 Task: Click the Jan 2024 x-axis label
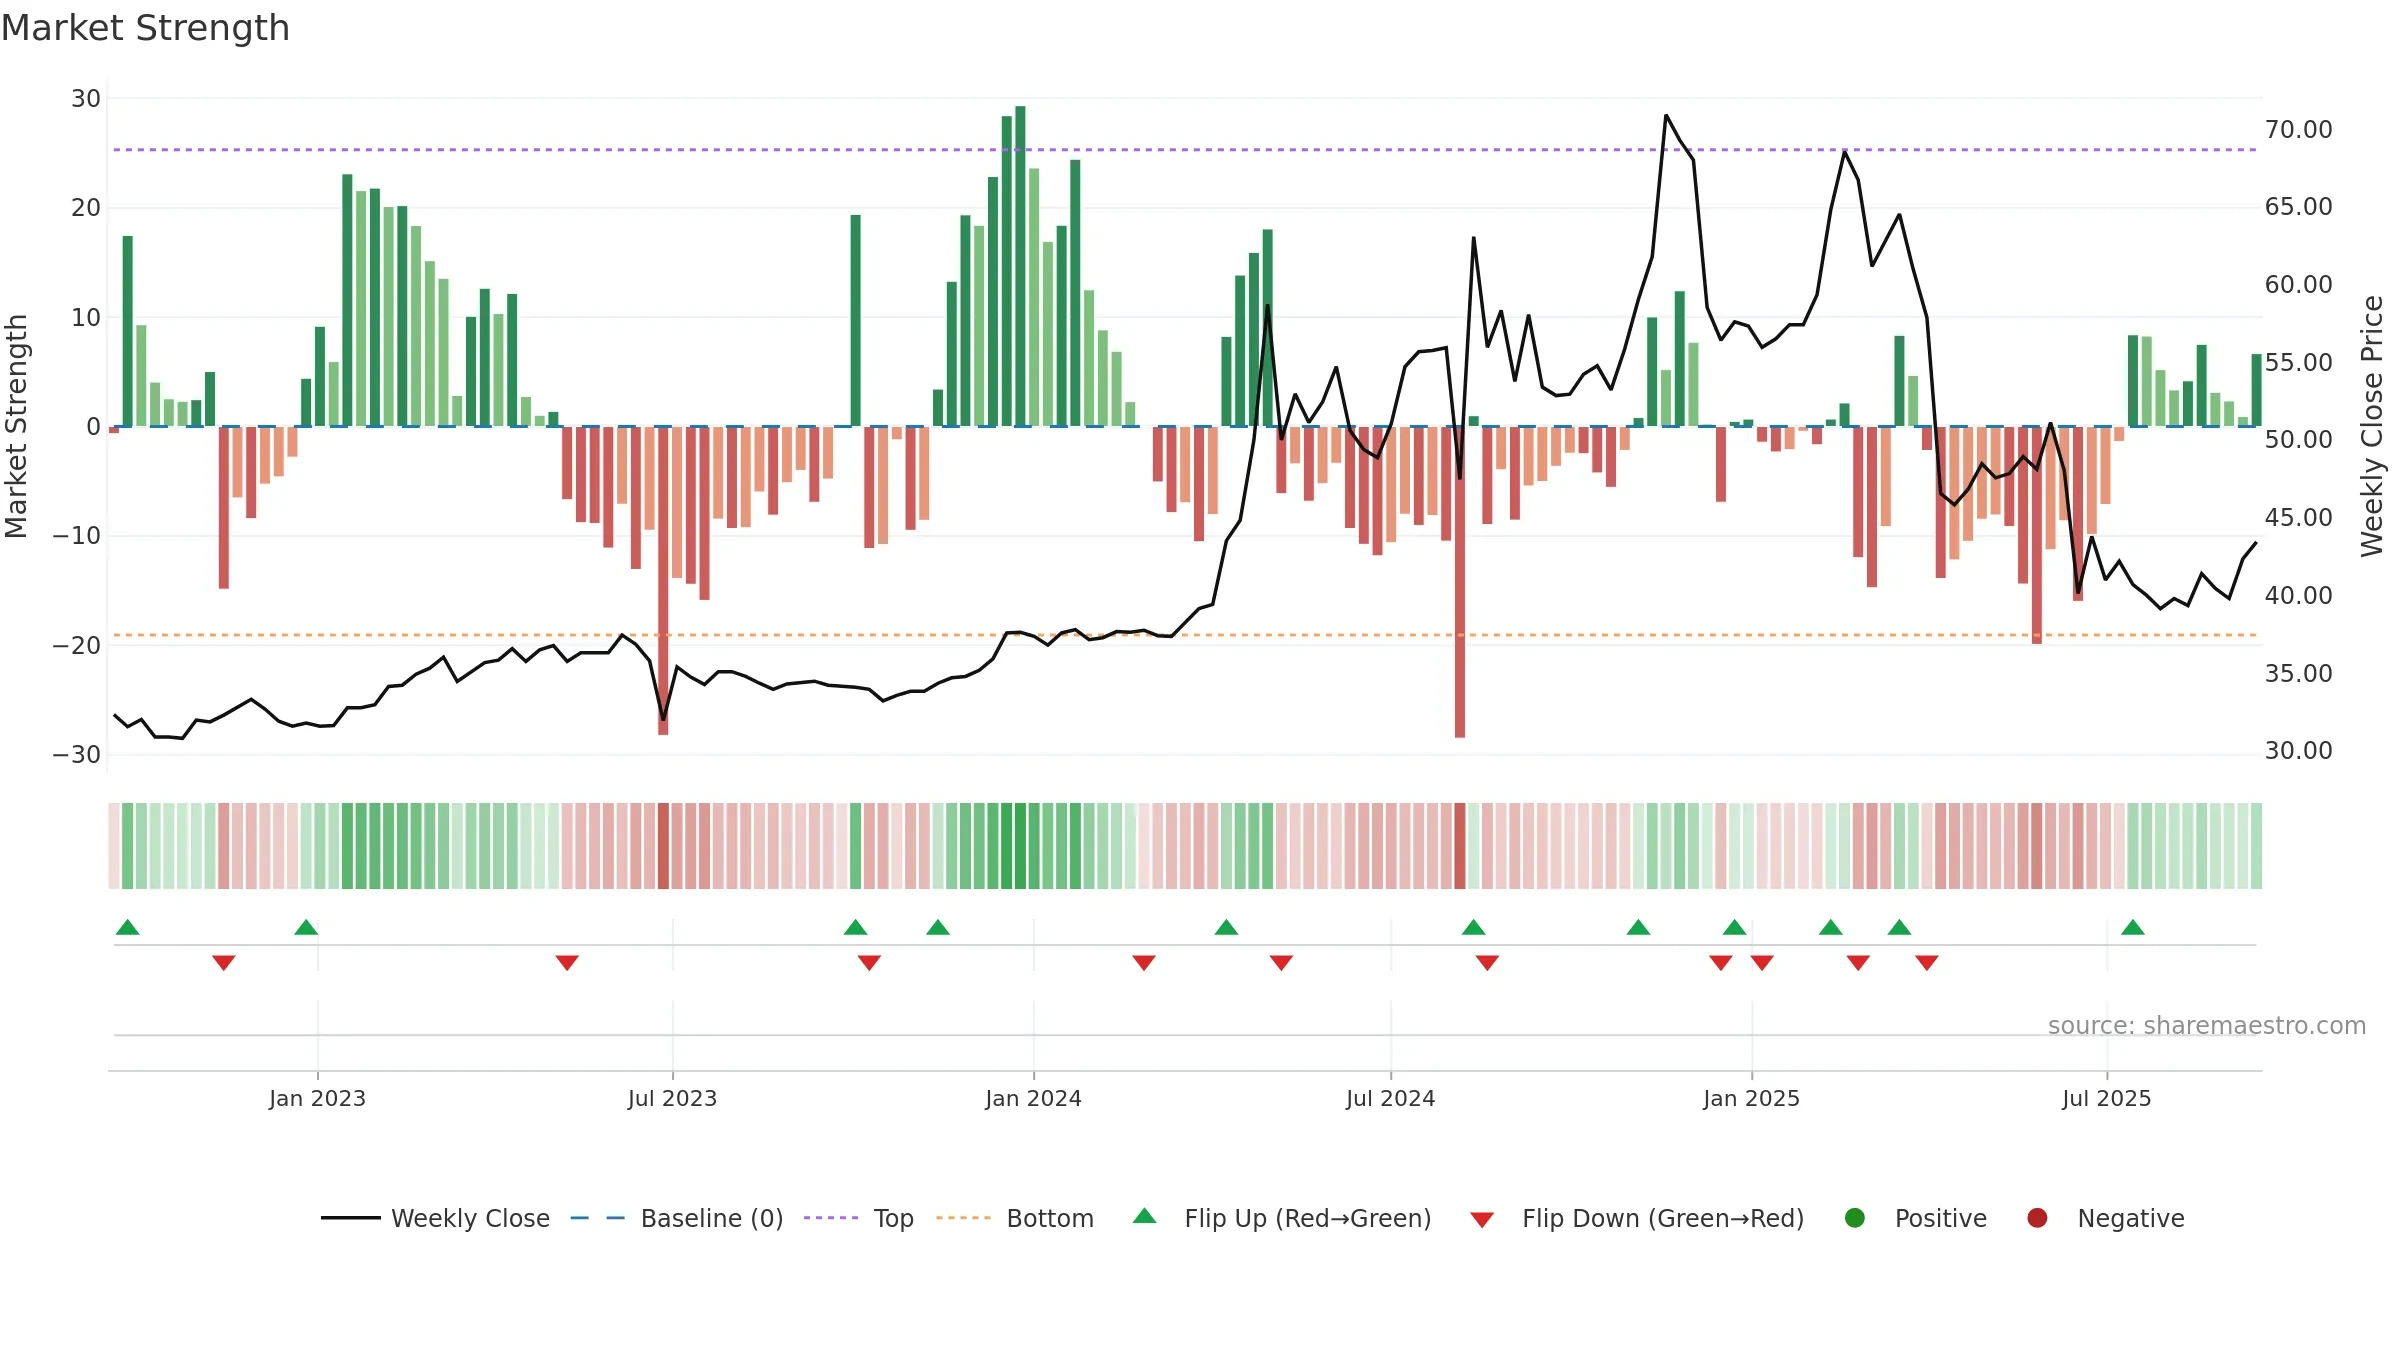coord(1033,1098)
